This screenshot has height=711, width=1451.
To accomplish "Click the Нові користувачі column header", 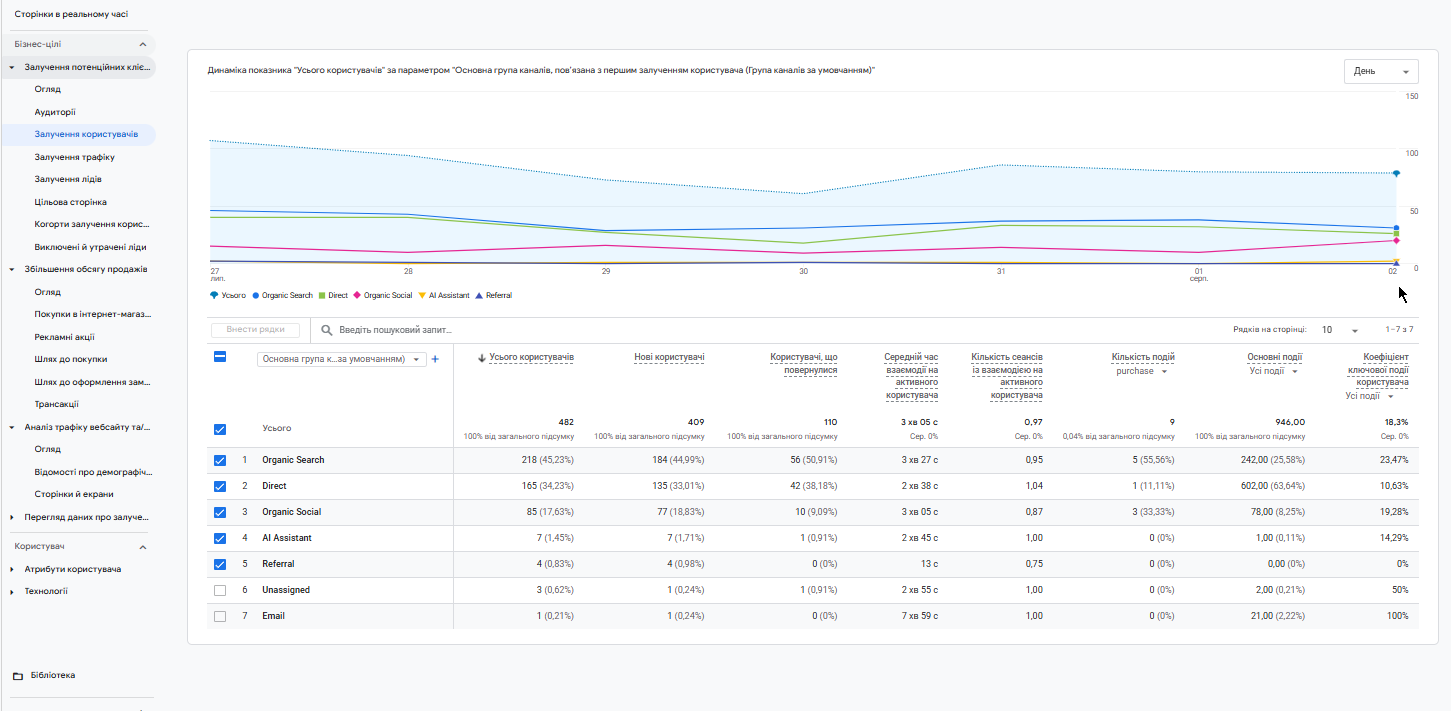I will (669, 357).
